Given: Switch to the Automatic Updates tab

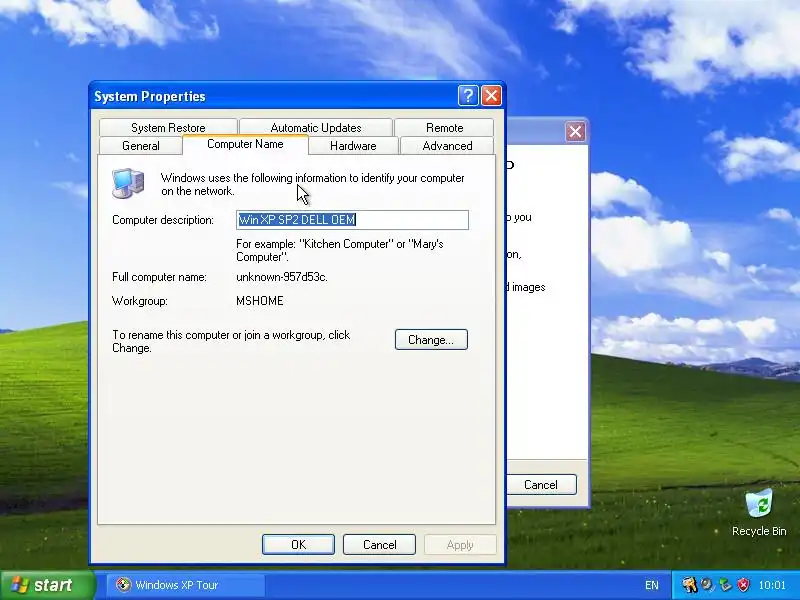Looking at the screenshot, I should tap(316, 128).
